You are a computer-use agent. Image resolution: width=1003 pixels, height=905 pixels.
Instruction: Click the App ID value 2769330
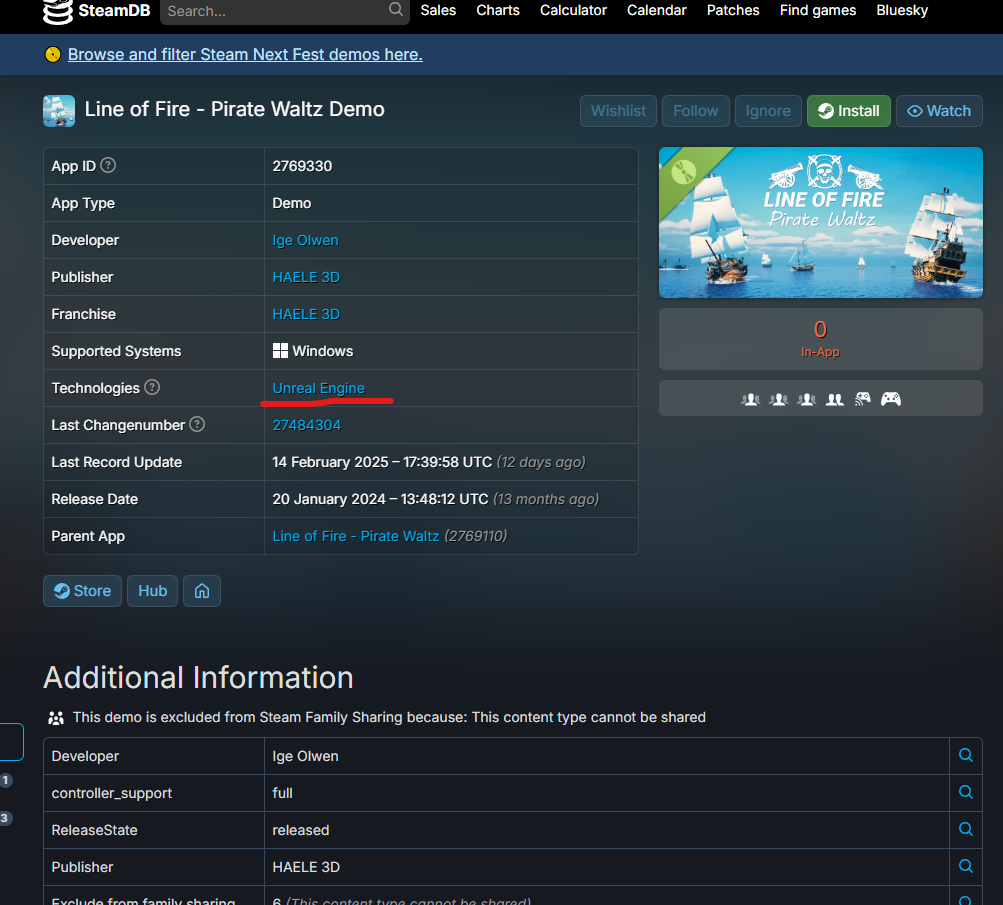302,166
